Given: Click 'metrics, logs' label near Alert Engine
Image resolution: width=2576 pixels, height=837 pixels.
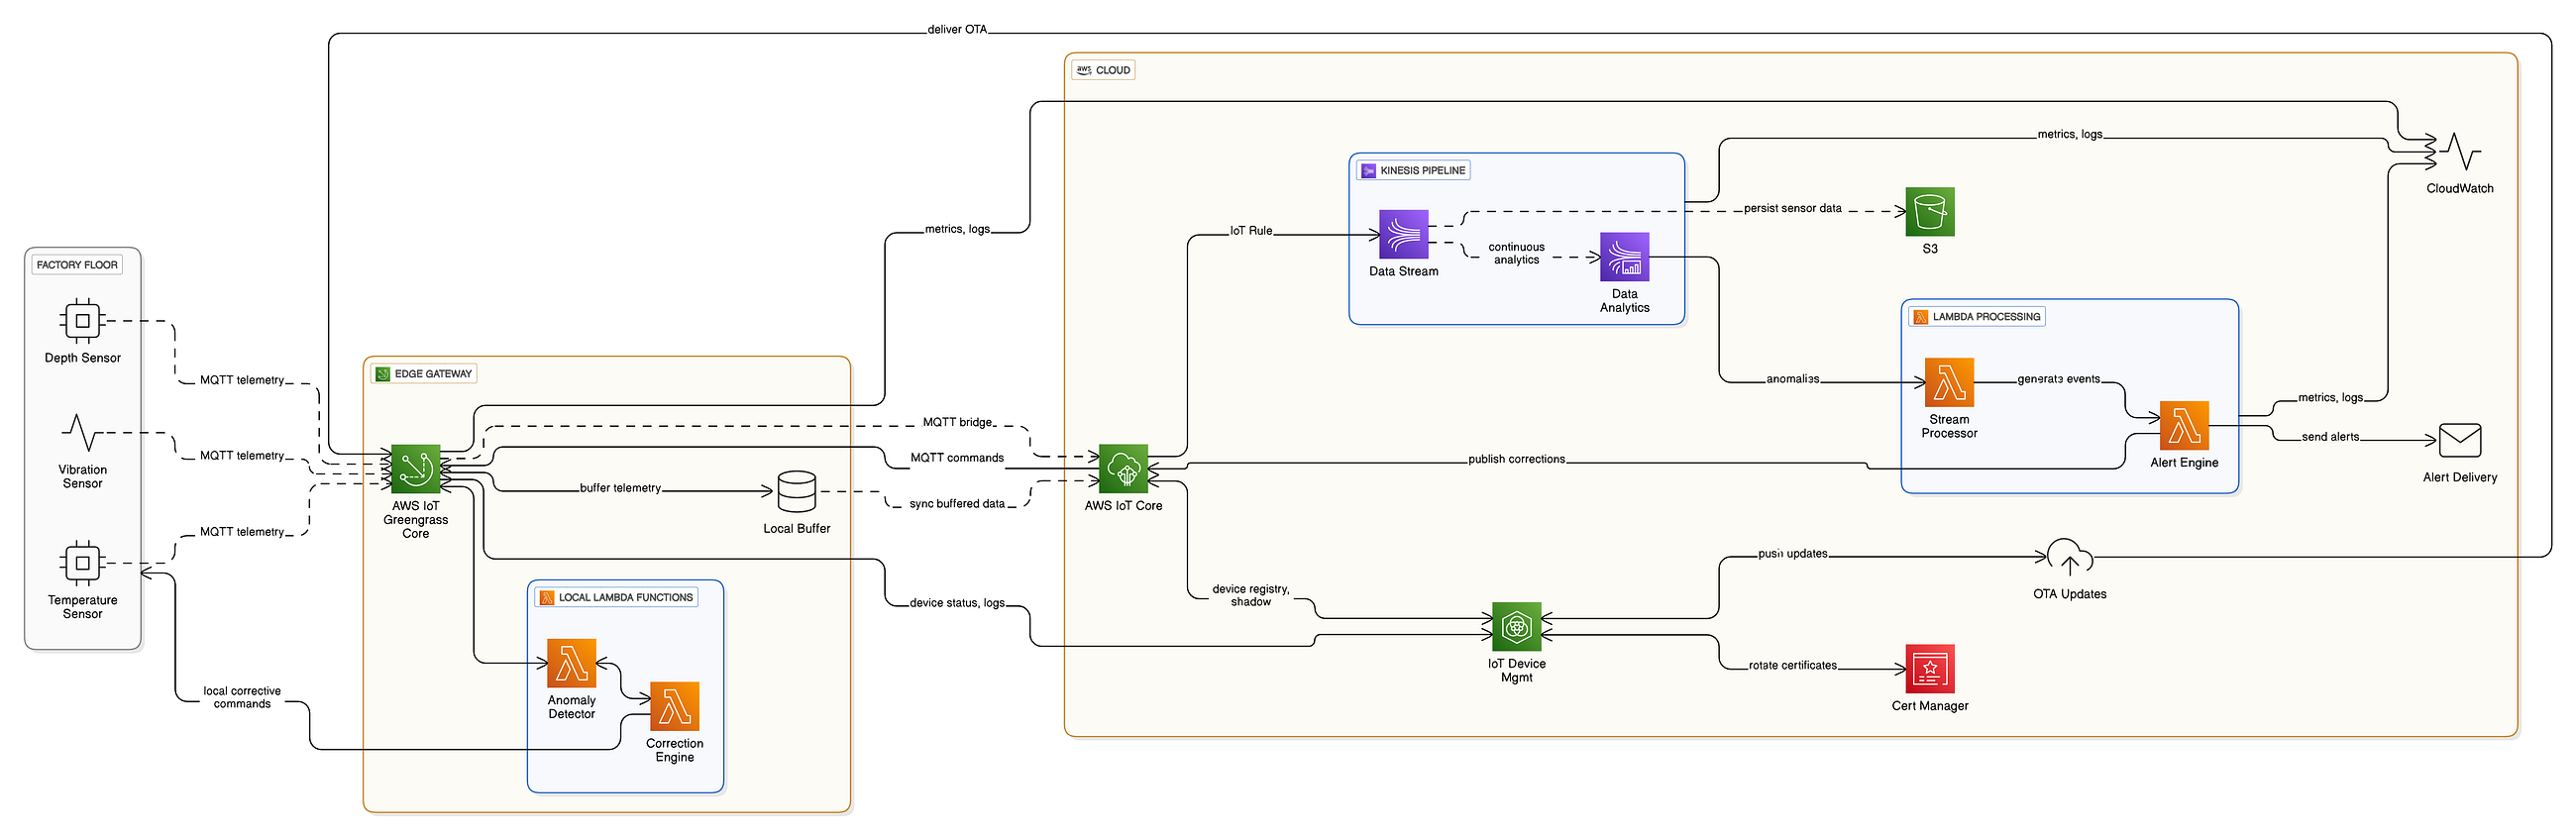Looking at the screenshot, I should 2331,398.
